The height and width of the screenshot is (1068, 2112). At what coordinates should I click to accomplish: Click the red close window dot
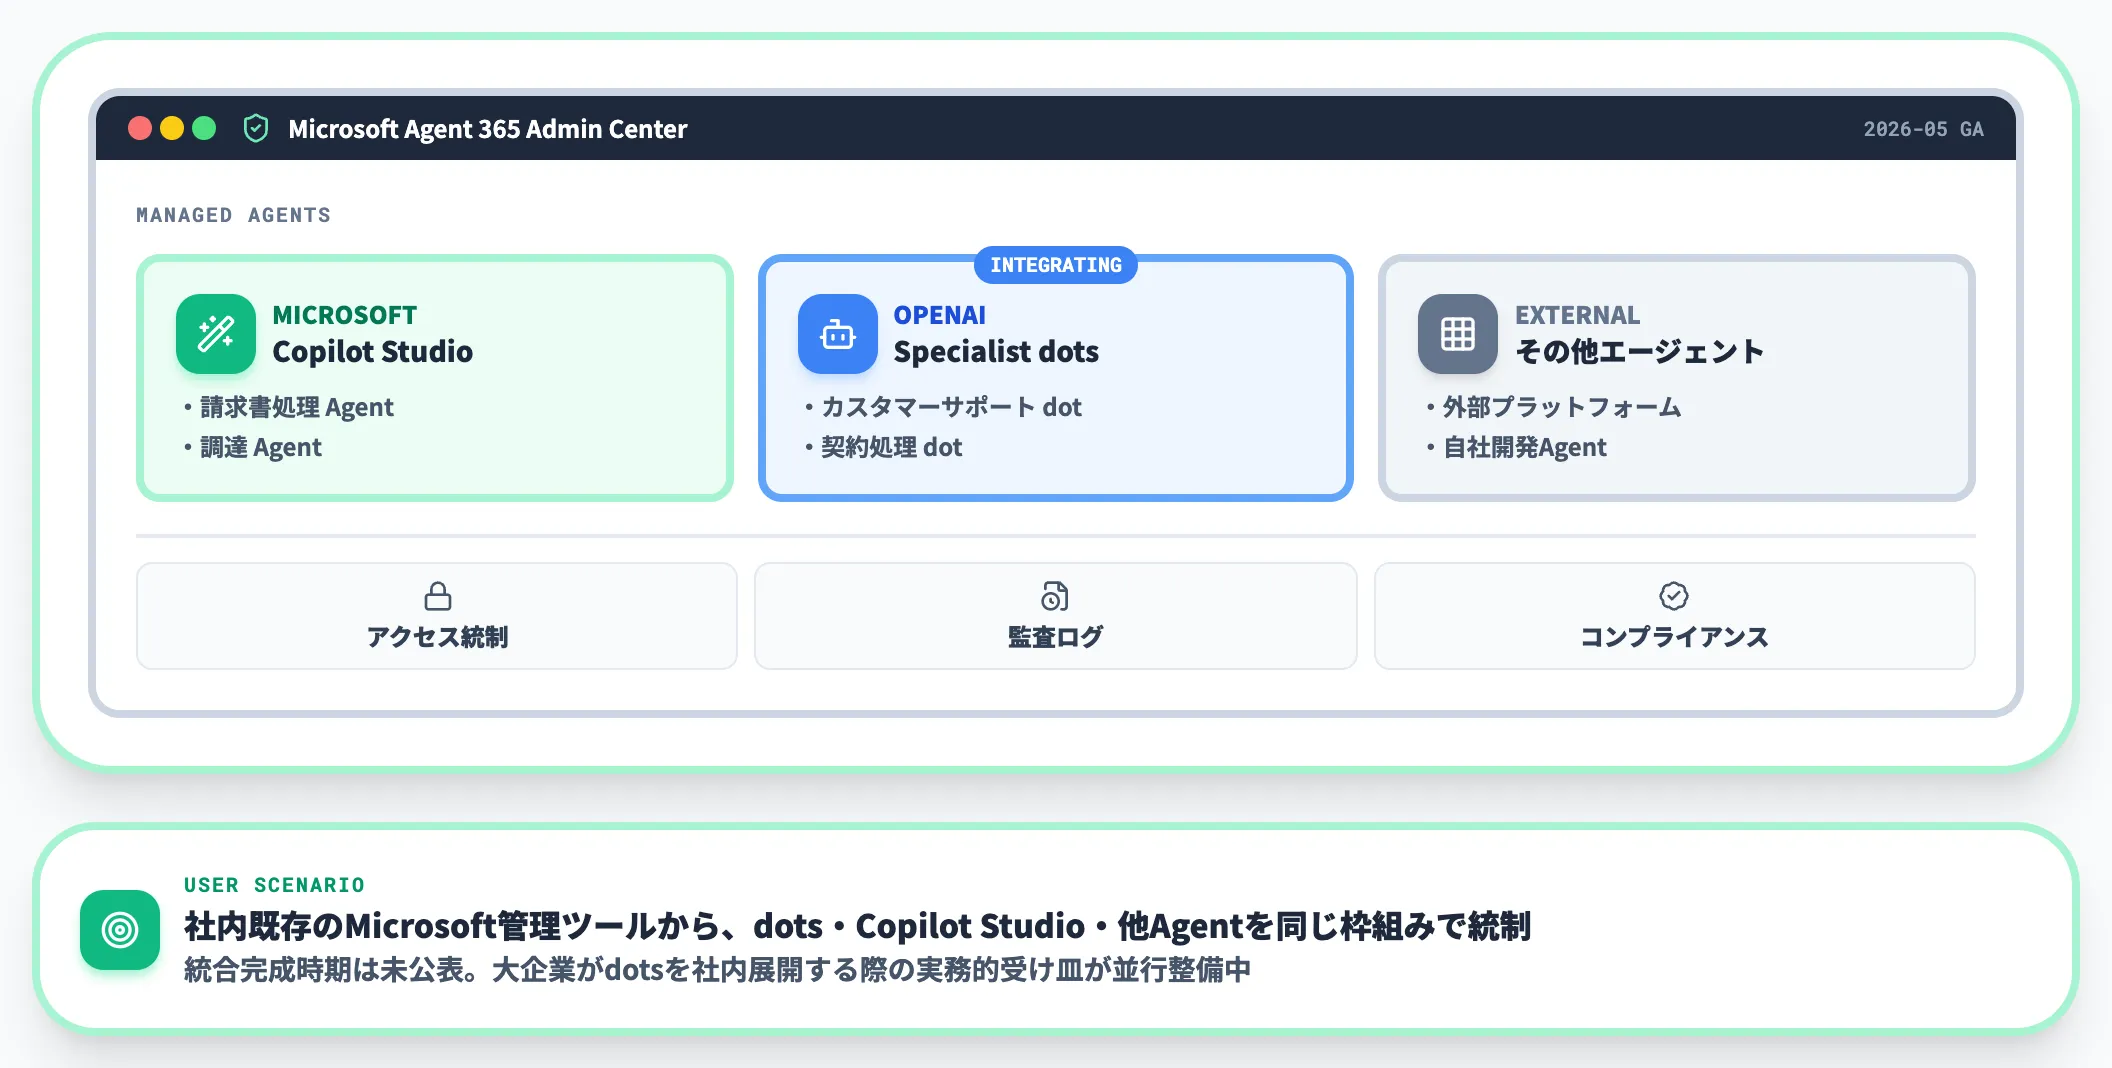pos(140,128)
